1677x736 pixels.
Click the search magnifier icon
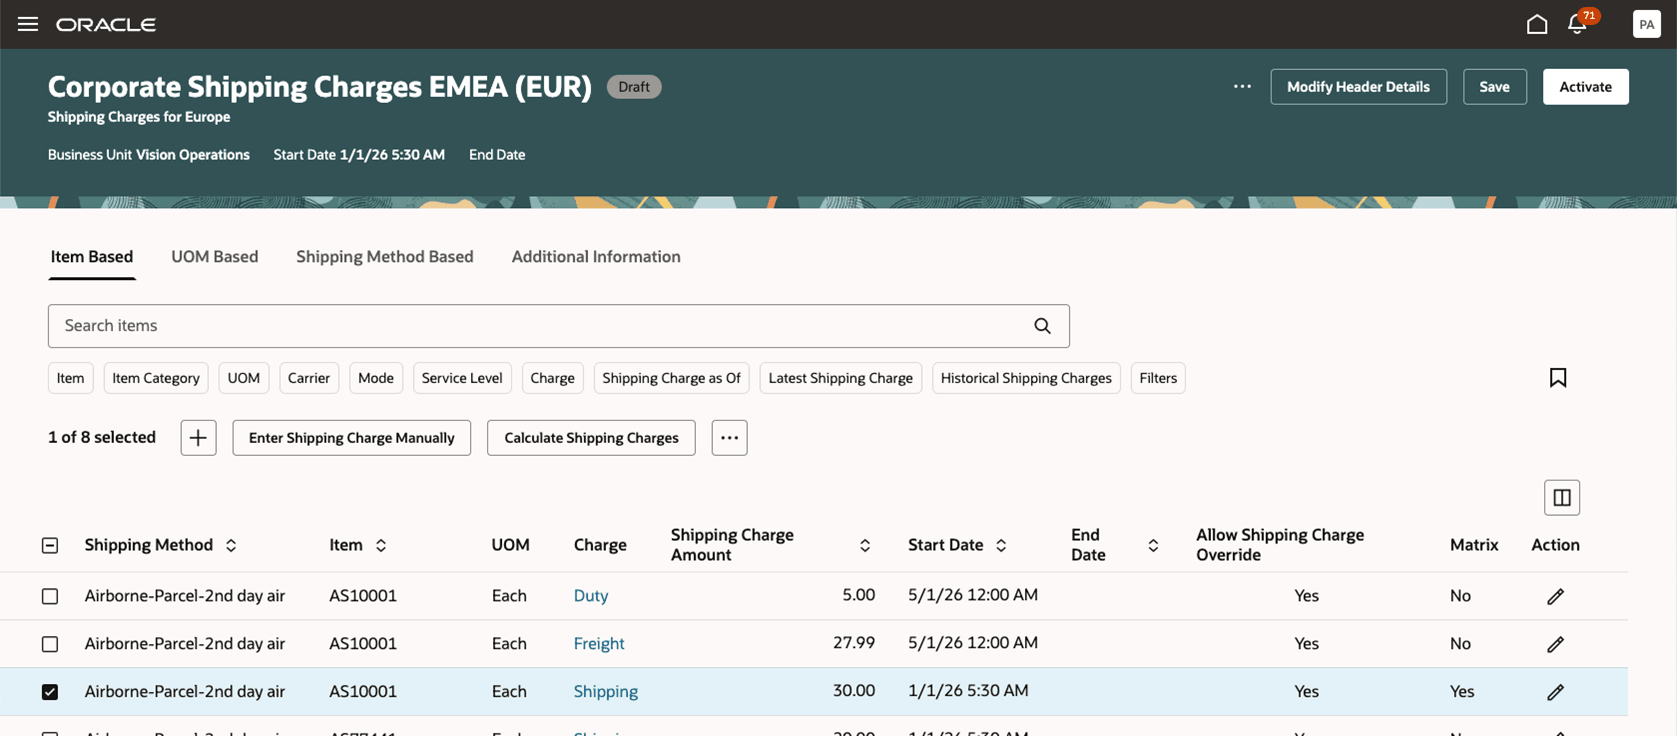[1042, 326]
